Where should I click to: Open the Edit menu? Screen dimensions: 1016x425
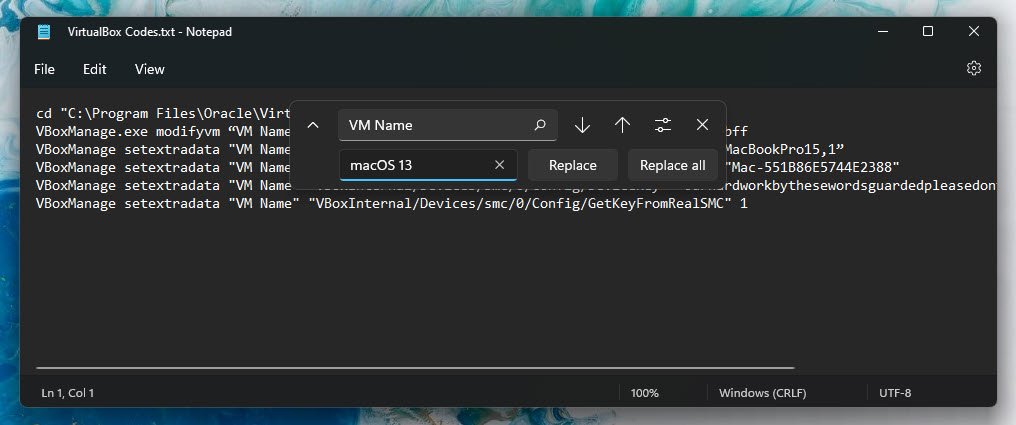pyautogui.click(x=95, y=69)
